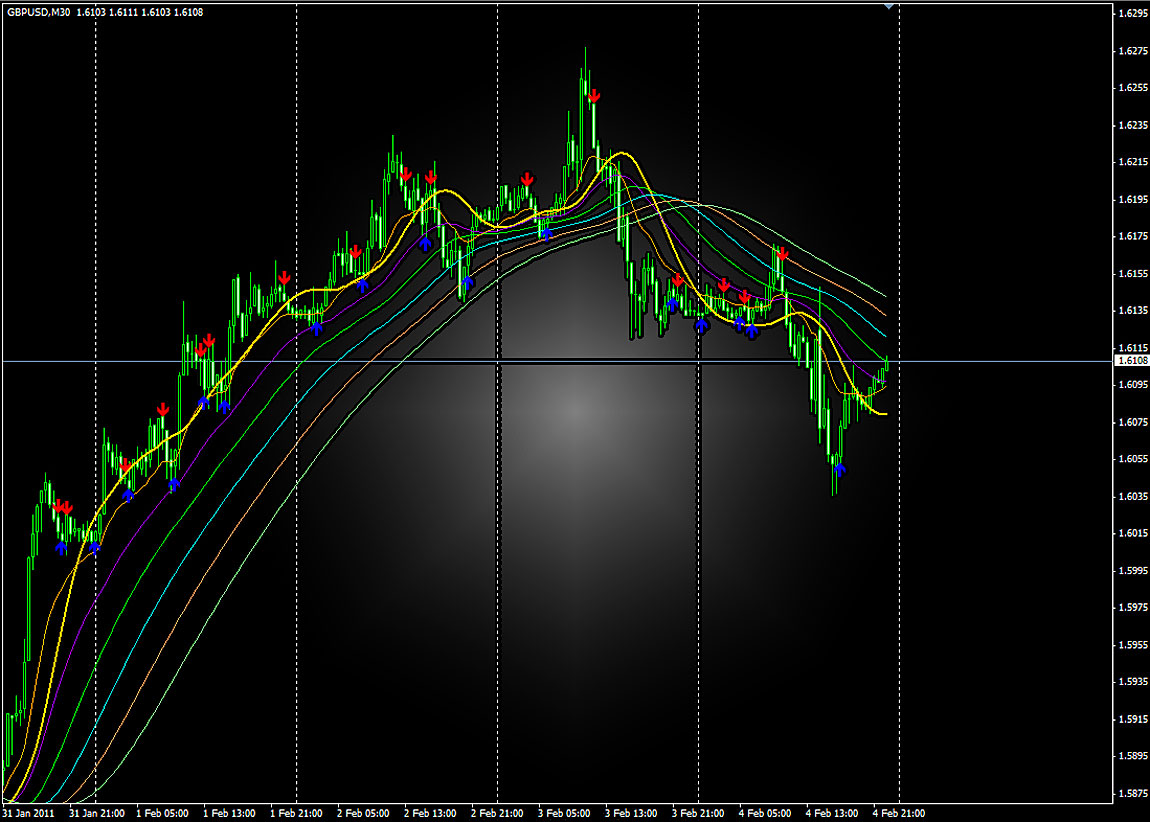The image size is (1150, 822).
Task: Click the red sell arrow at the highest price peak
Action: (x=594, y=96)
